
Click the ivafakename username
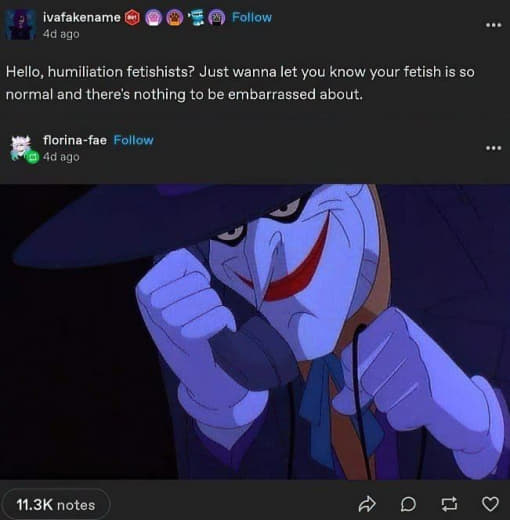82,17
